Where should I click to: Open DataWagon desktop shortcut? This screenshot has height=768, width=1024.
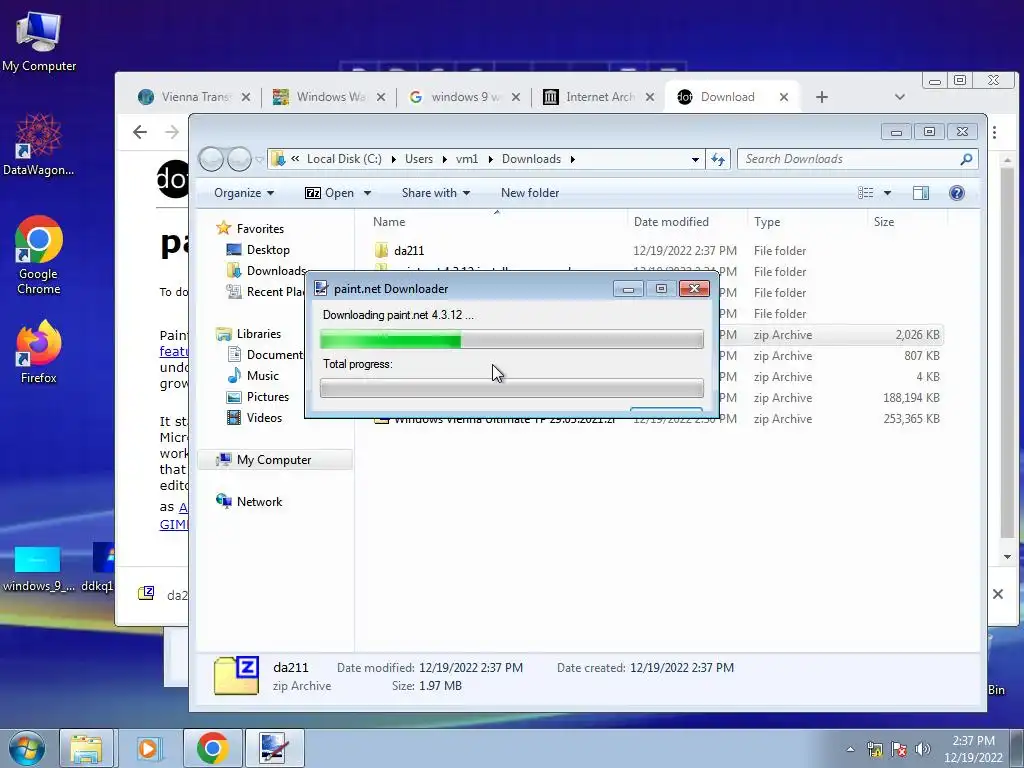pyautogui.click(x=39, y=144)
